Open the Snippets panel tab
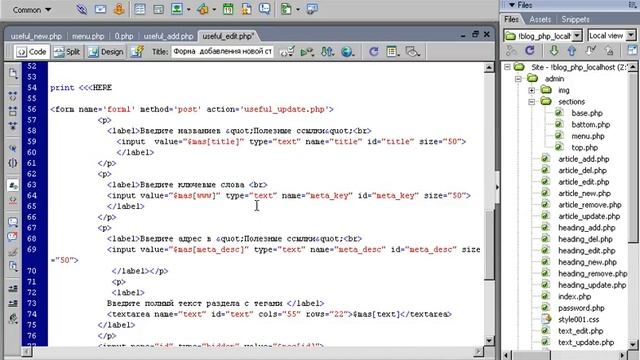 pyautogui.click(x=575, y=20)
